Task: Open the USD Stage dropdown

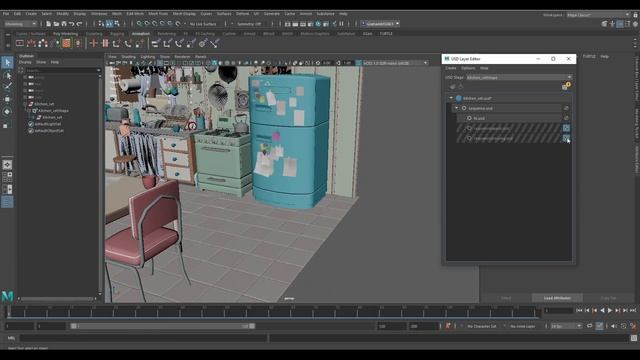Action: click(x=519, y=78)
